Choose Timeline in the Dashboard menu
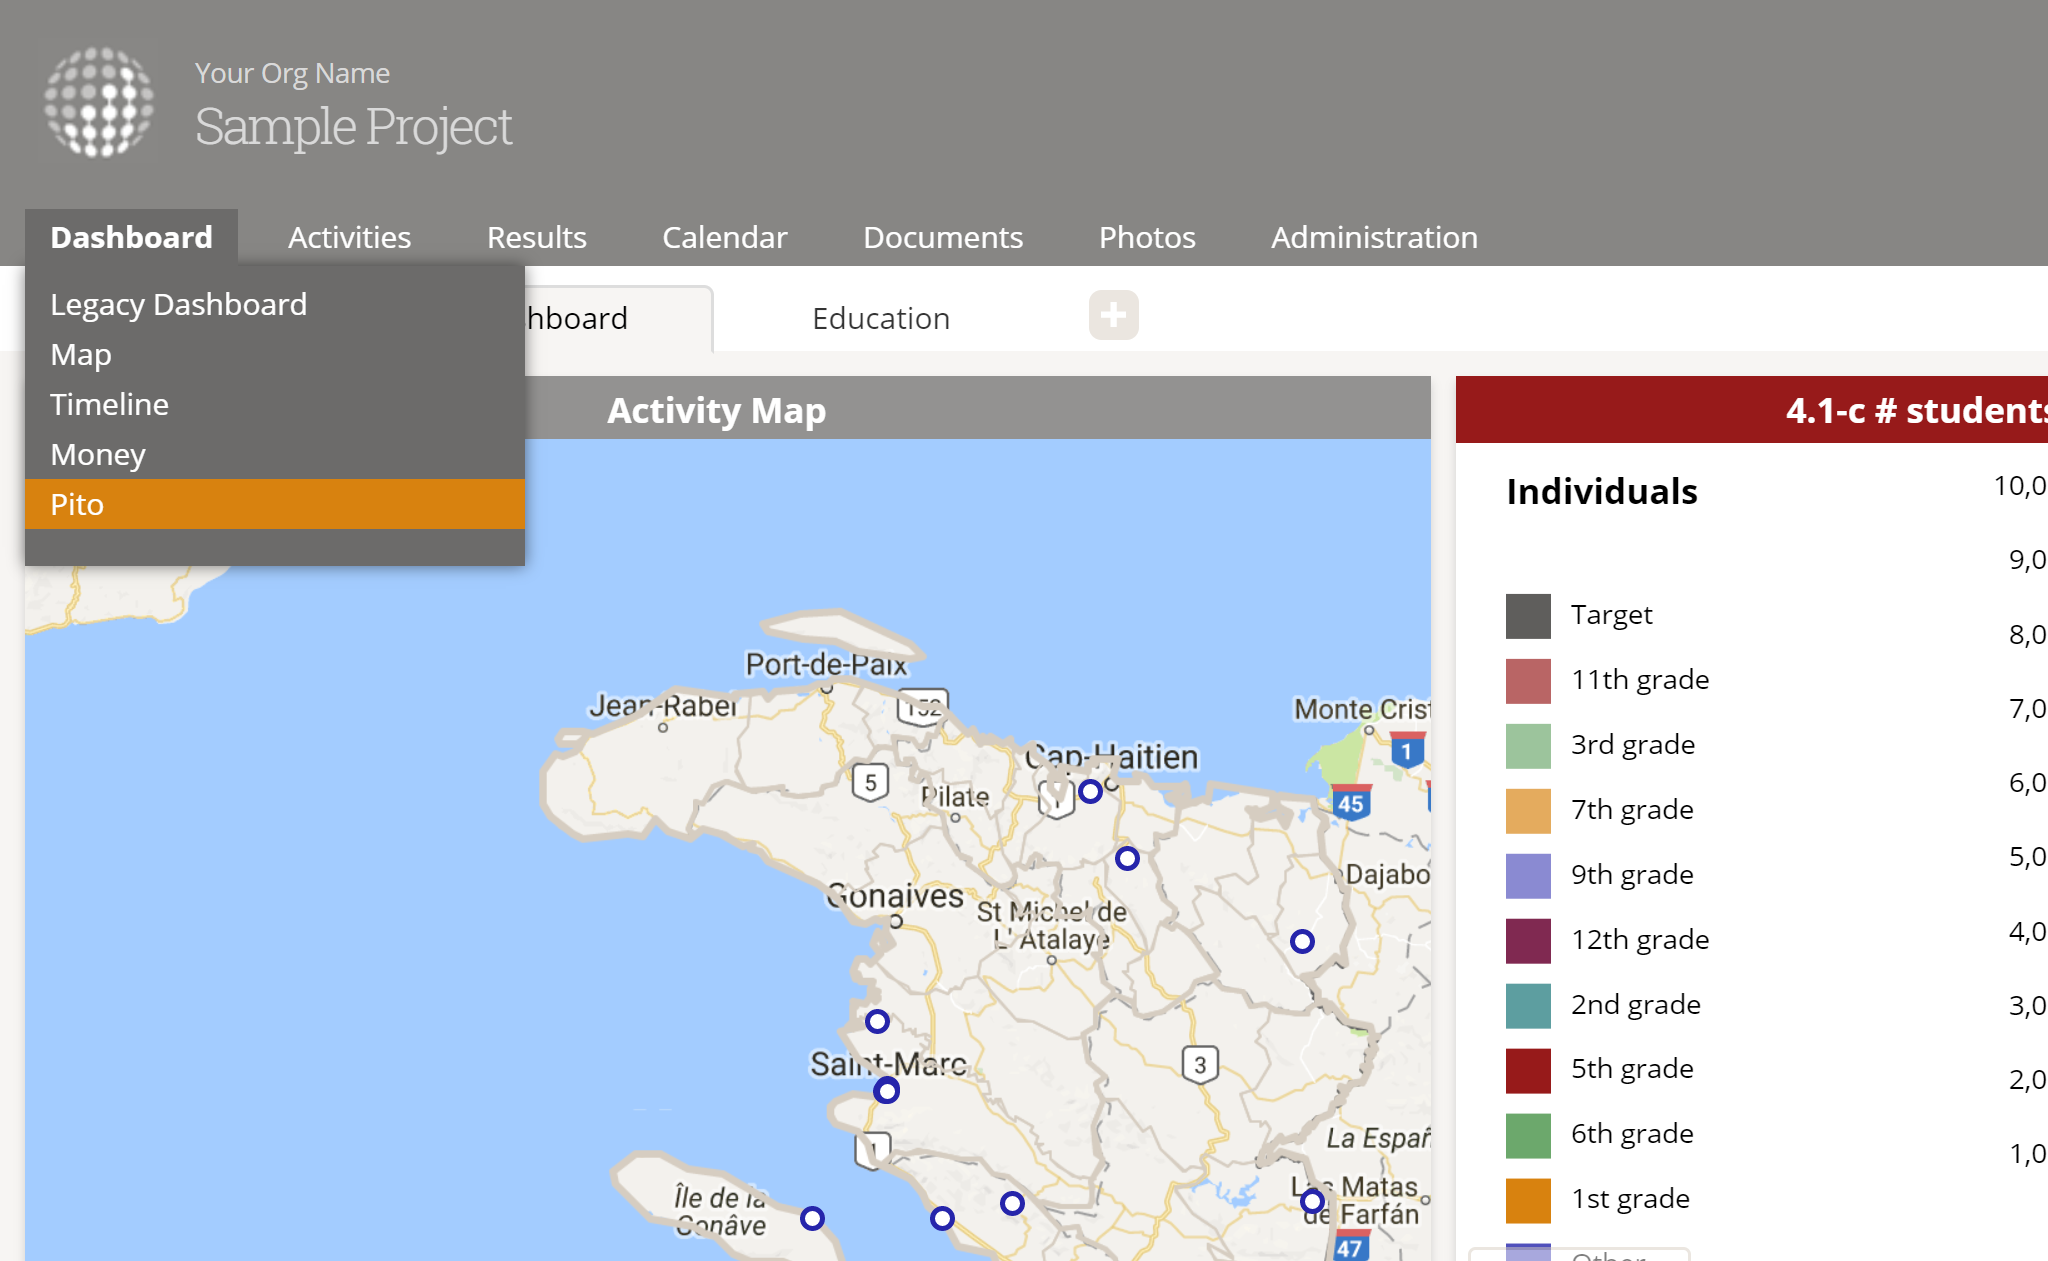This screenshot has width=2048, height=1261. click(109, 405)
